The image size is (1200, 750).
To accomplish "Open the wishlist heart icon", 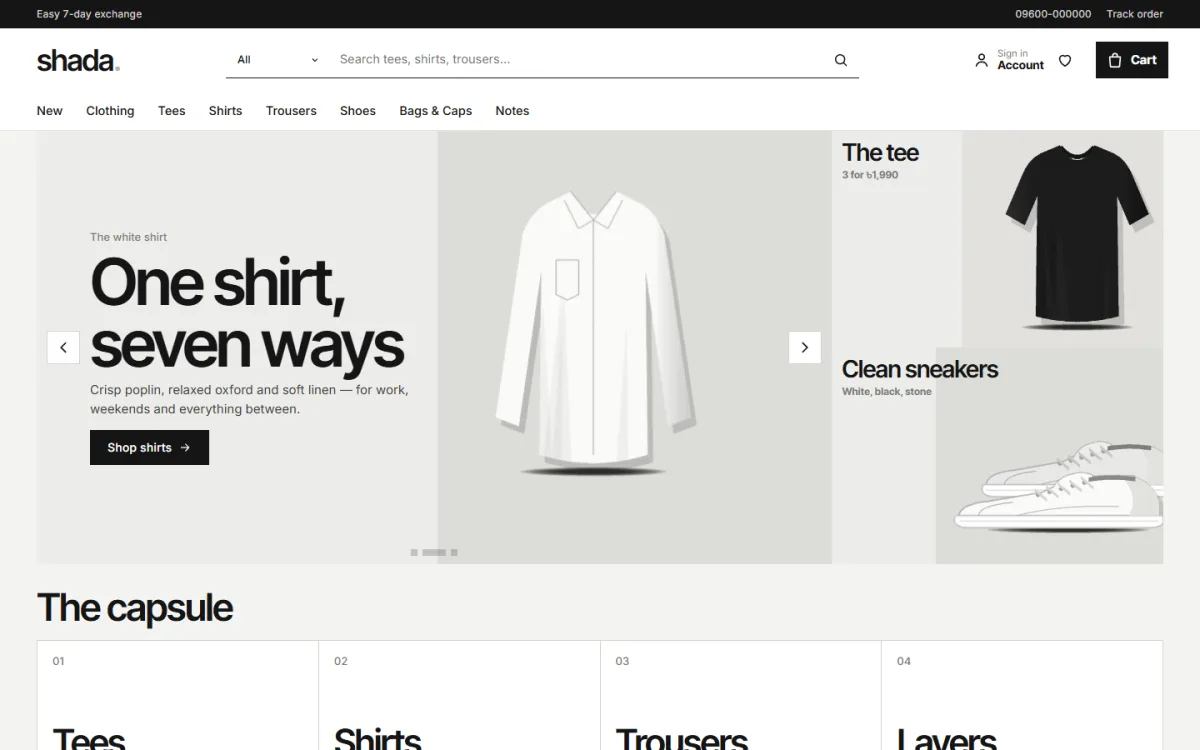I will pos(1065,60).
